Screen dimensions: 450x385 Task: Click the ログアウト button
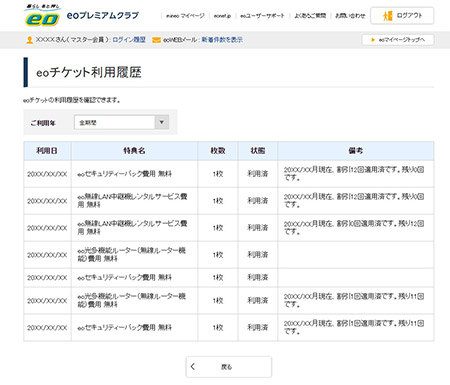pyautogui.click(x=402, y=15)
